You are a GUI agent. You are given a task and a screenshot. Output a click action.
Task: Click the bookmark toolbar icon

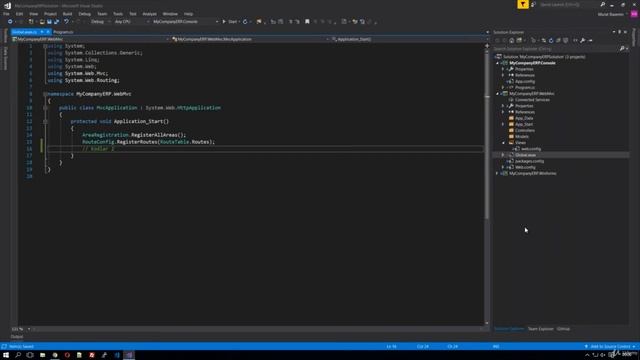tap(307, 22)
